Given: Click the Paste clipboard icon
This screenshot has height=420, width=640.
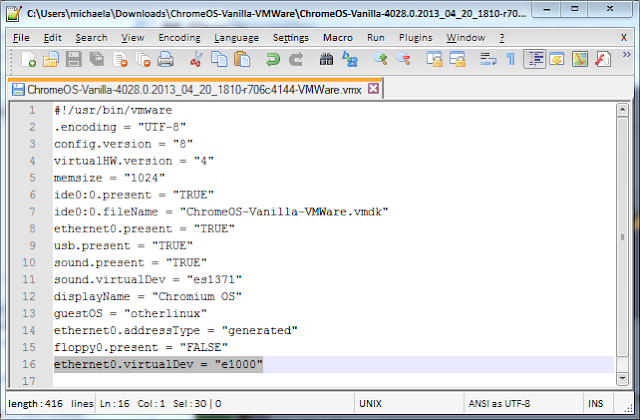Looking at the screenshot, I should pyautogui.click(x=242, y=59).
